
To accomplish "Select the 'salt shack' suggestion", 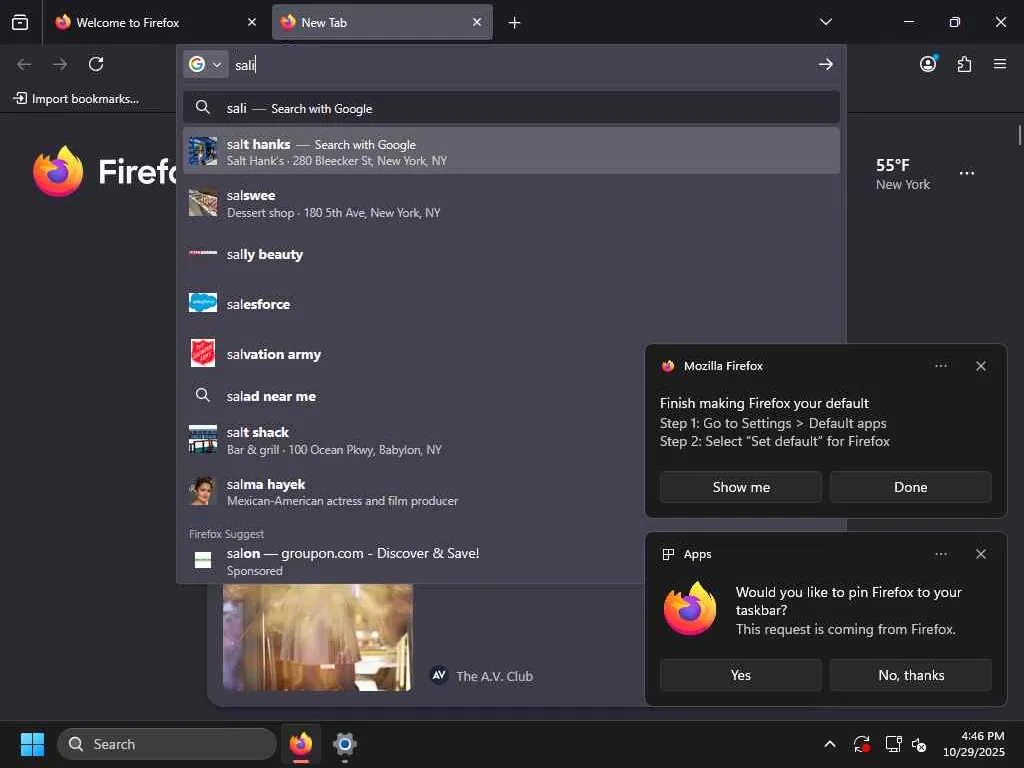I will pyautogui.click(x=411, y=440).
